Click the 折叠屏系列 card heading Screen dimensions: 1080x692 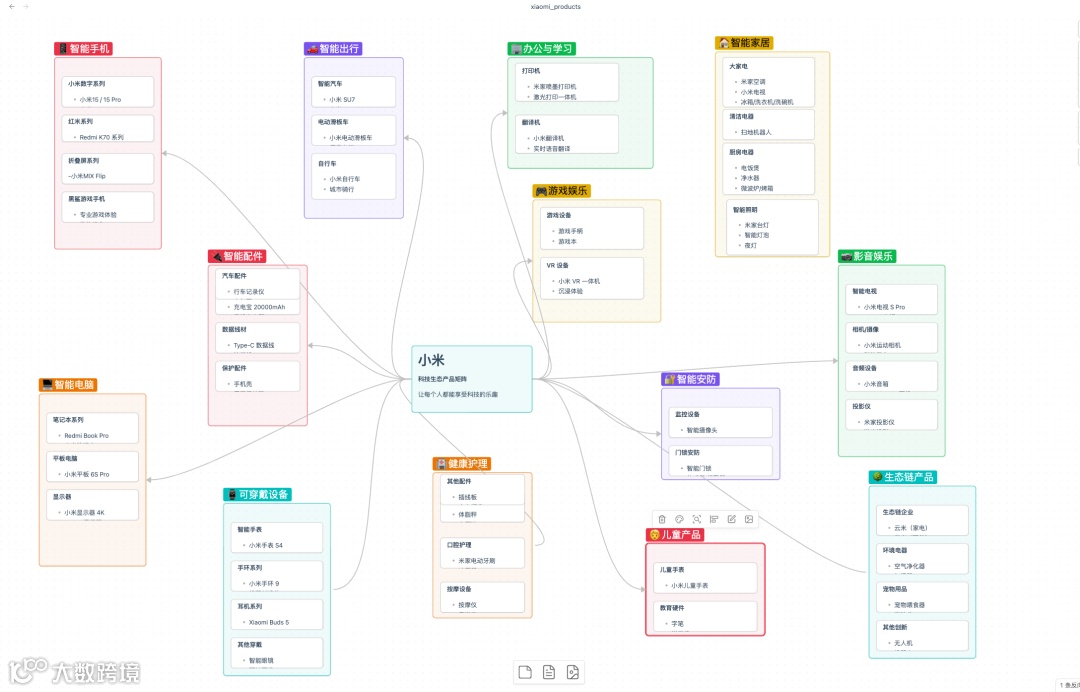(83, 160)
